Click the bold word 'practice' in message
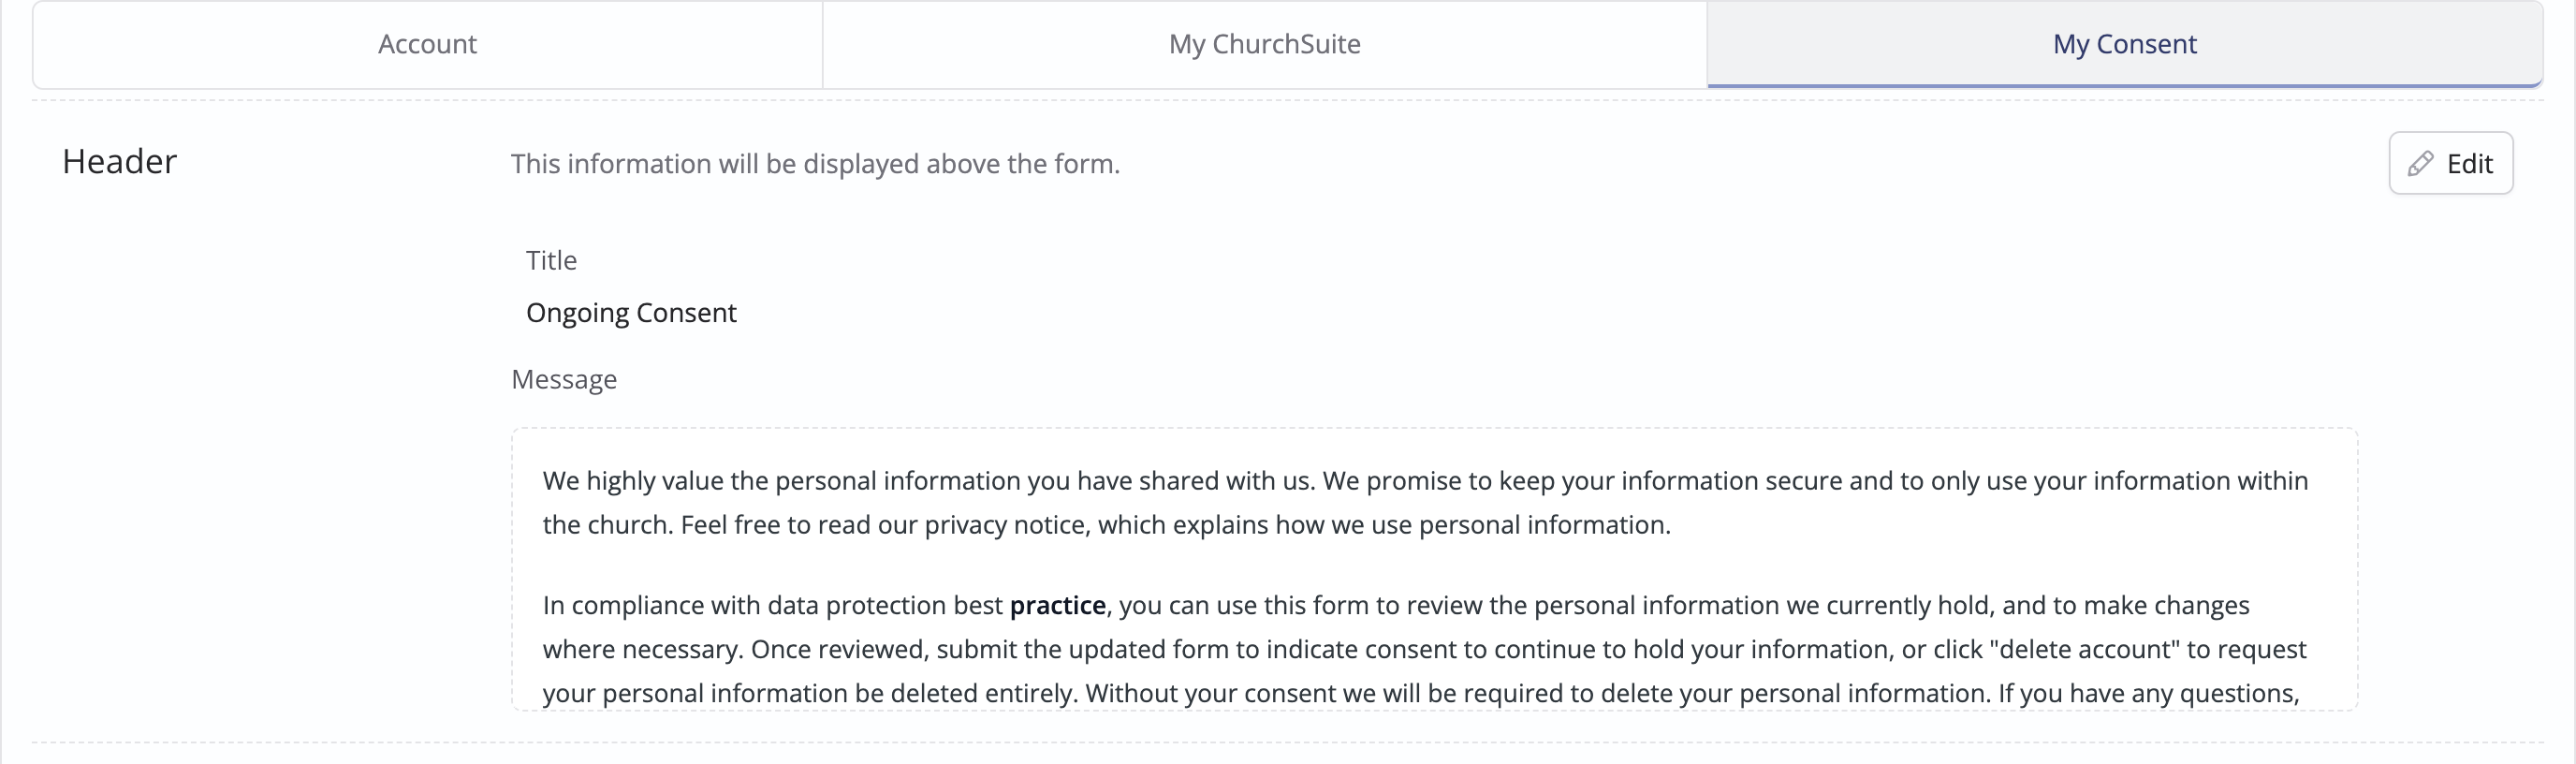Viewport: 2576px width, 764px height. tap(1057, 606)
